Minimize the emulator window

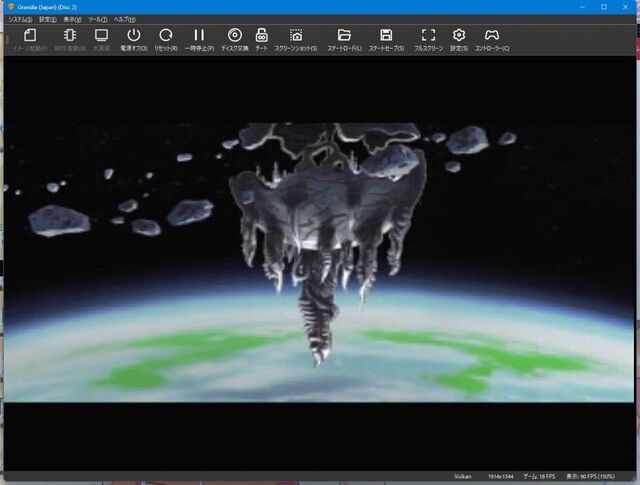point(582,7)
